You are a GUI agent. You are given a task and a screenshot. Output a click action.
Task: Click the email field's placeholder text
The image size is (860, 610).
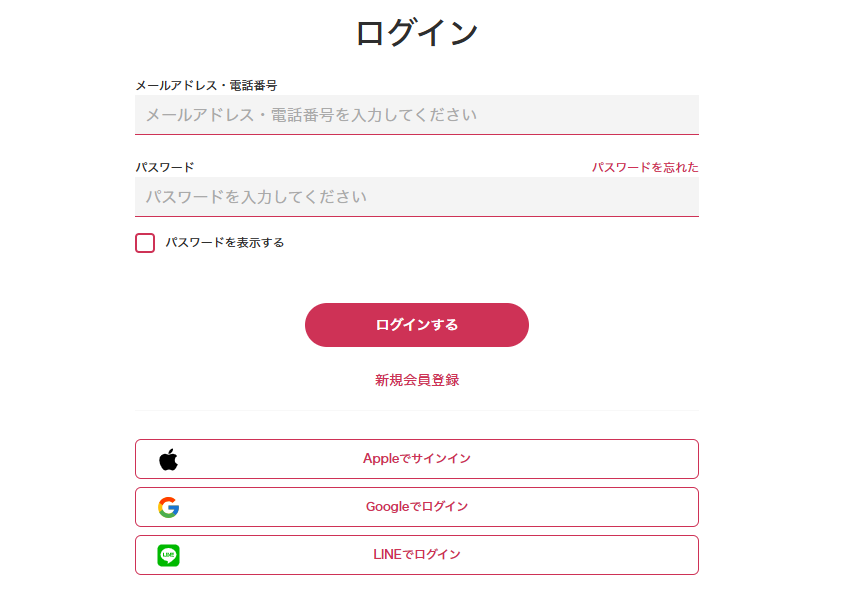tap(311, 115)
